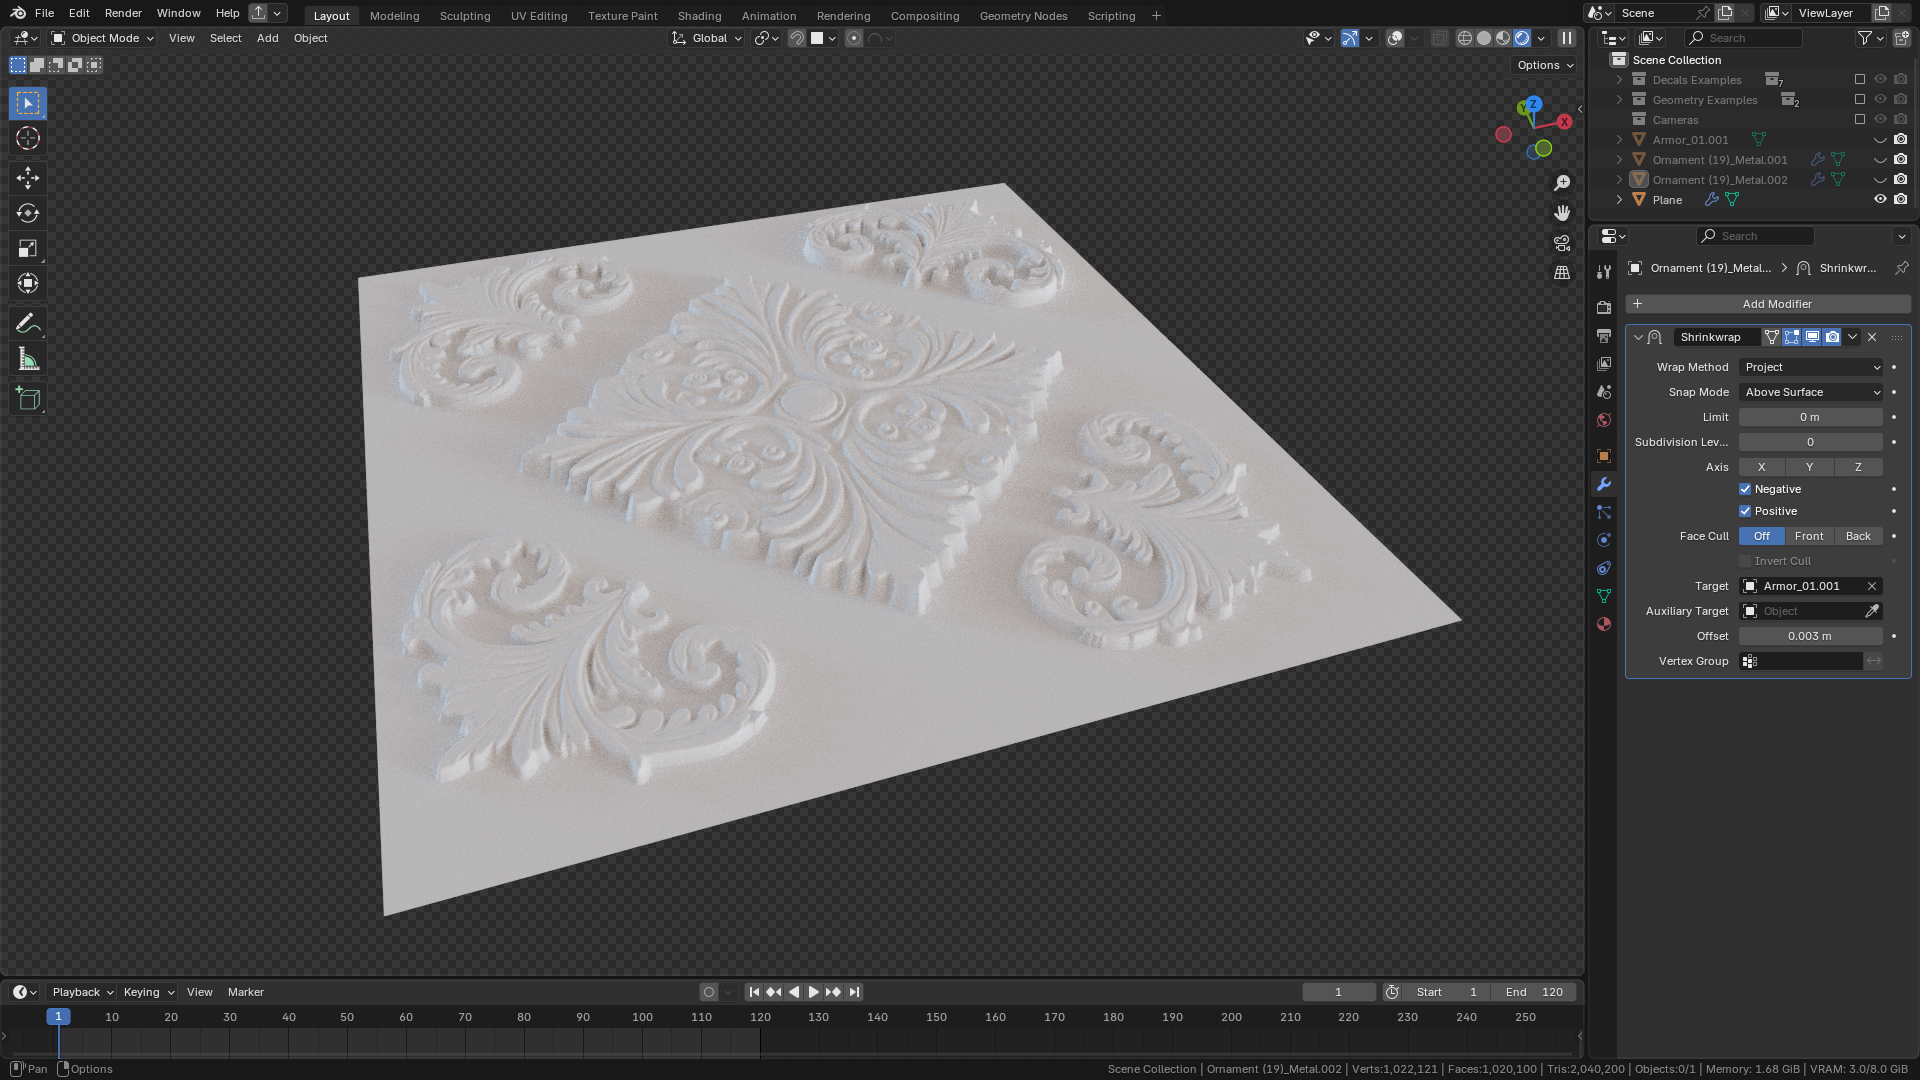Choose the Annotate pencil tool
The width and height of the screenshot is (1920, 1080).
28,324
